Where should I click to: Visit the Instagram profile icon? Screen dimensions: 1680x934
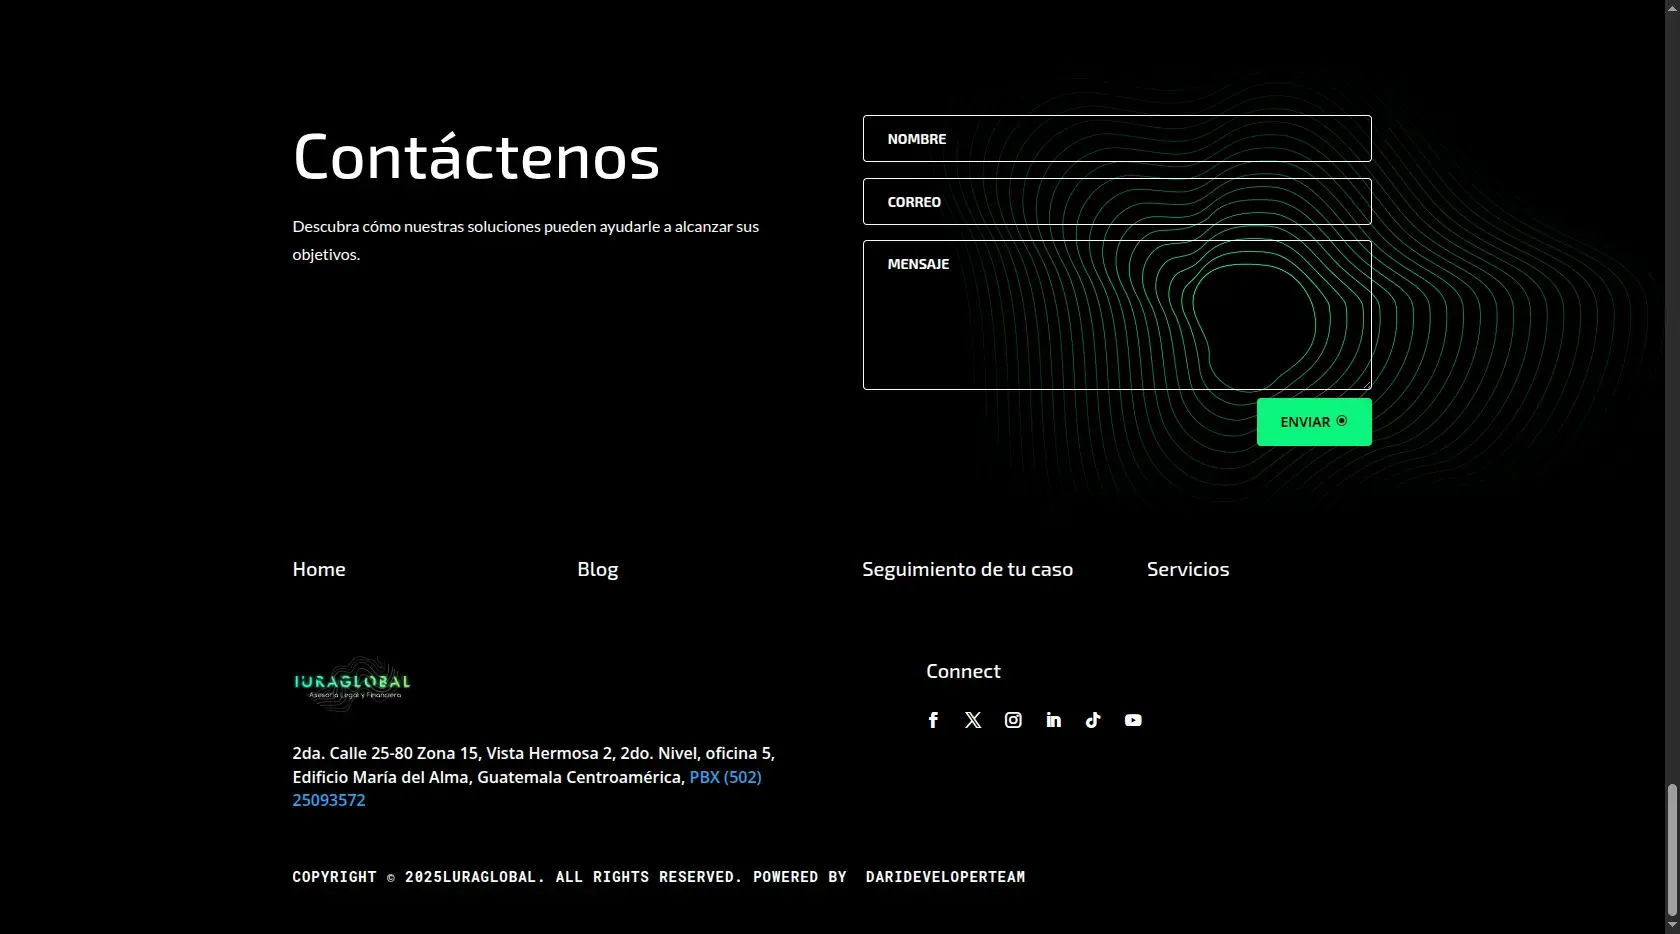pyautogui.click(x=1013, y=720)
